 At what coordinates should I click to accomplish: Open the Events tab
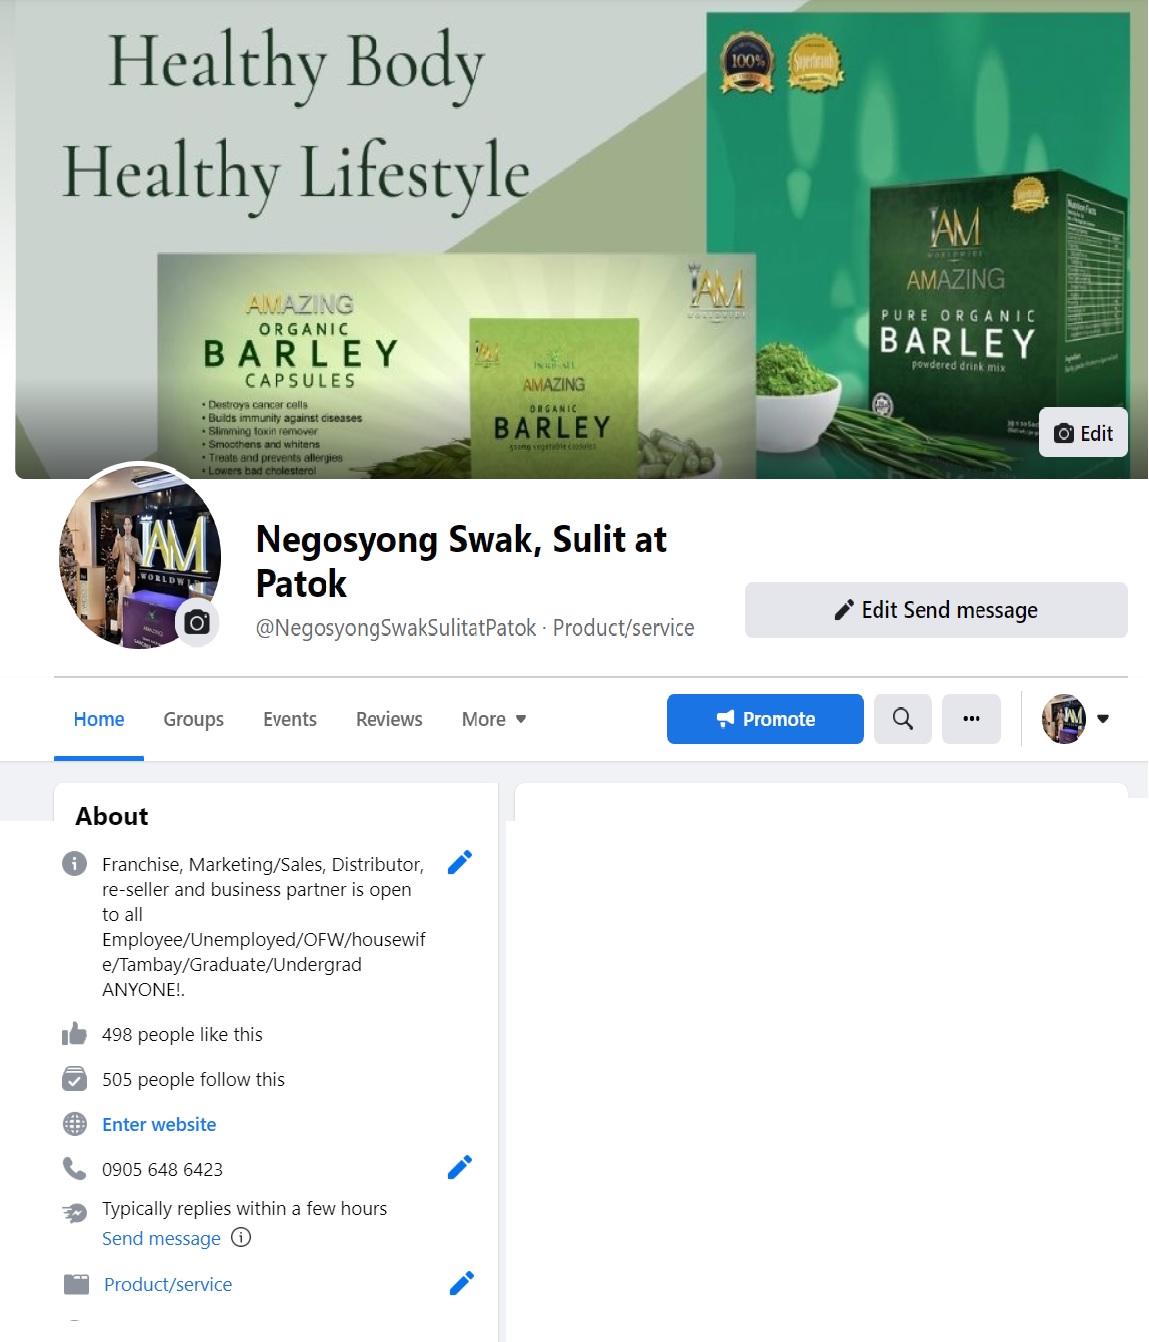click(290, 719)
